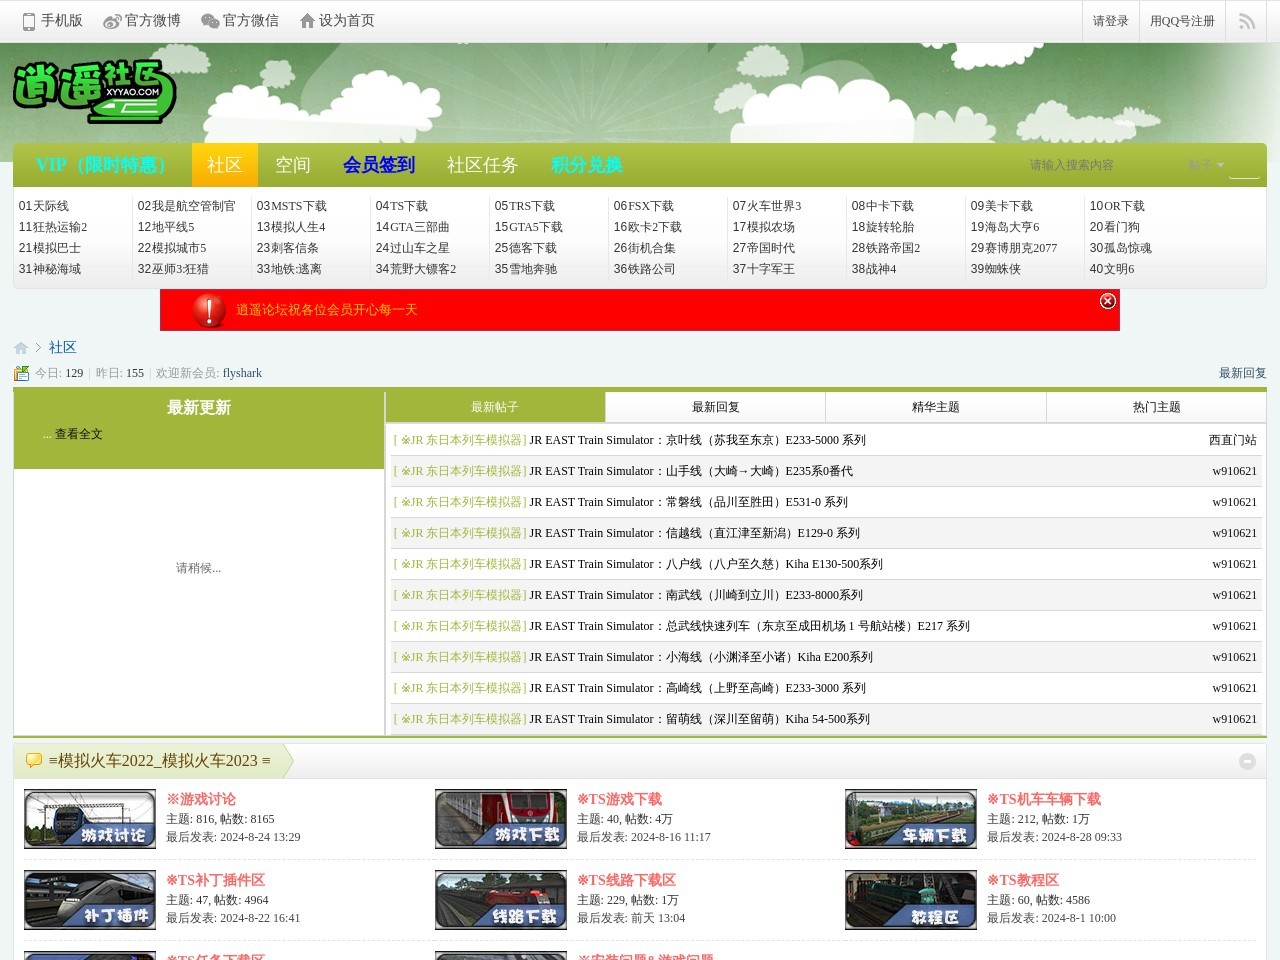Click the search content input field
Screen dimensions: 1280x960
tap(1100, 165)
